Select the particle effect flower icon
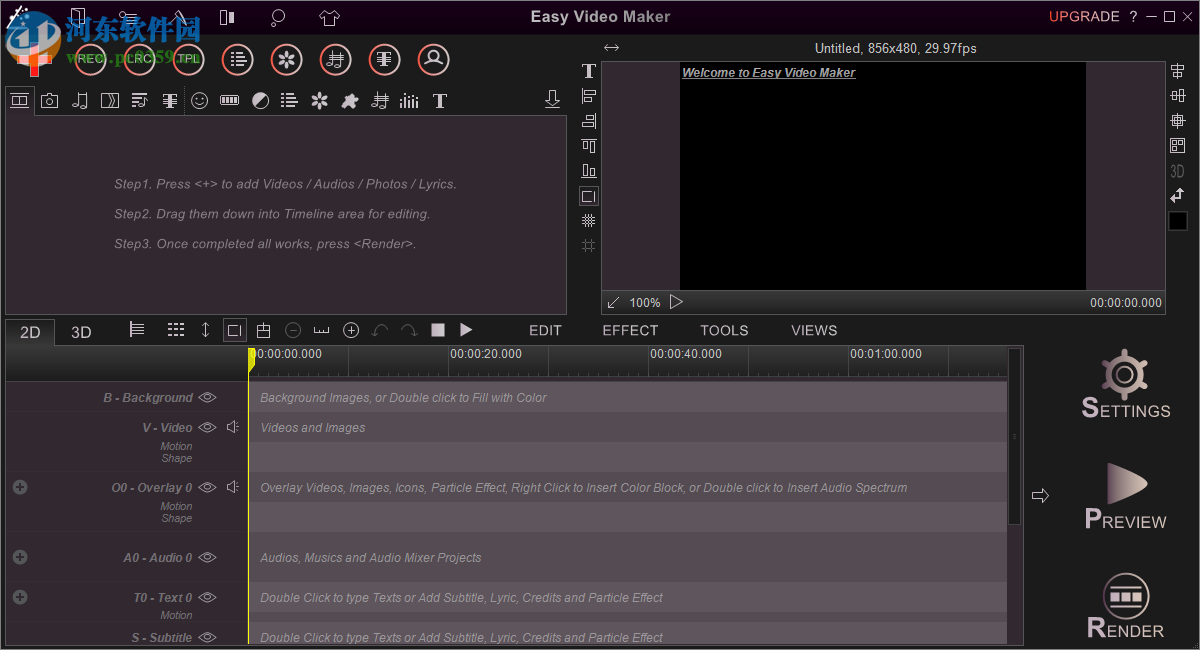This screenshot has width=1200, height=650. [x=319, y=100]
